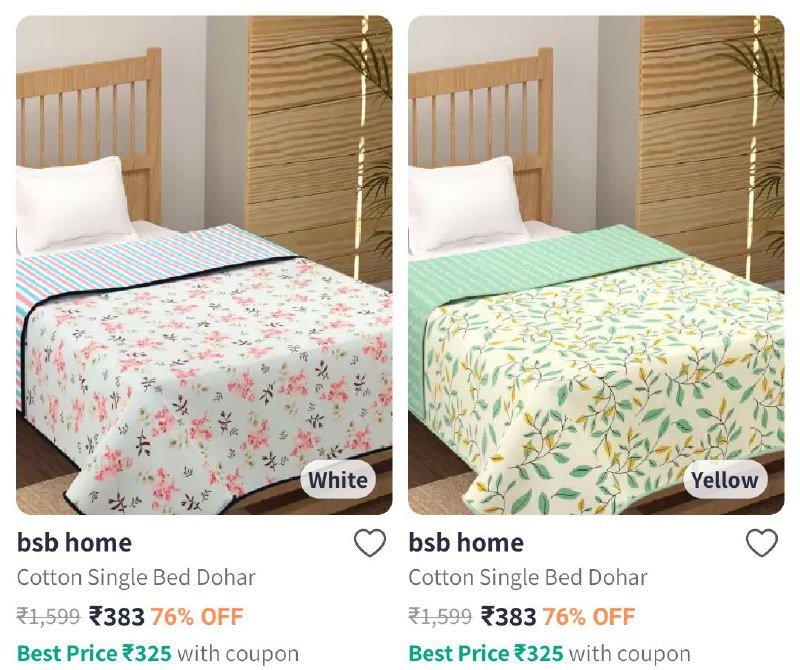Open the White floral dohar product image
This screenshot has width=800, height=670.
click(x=204, y=265)
